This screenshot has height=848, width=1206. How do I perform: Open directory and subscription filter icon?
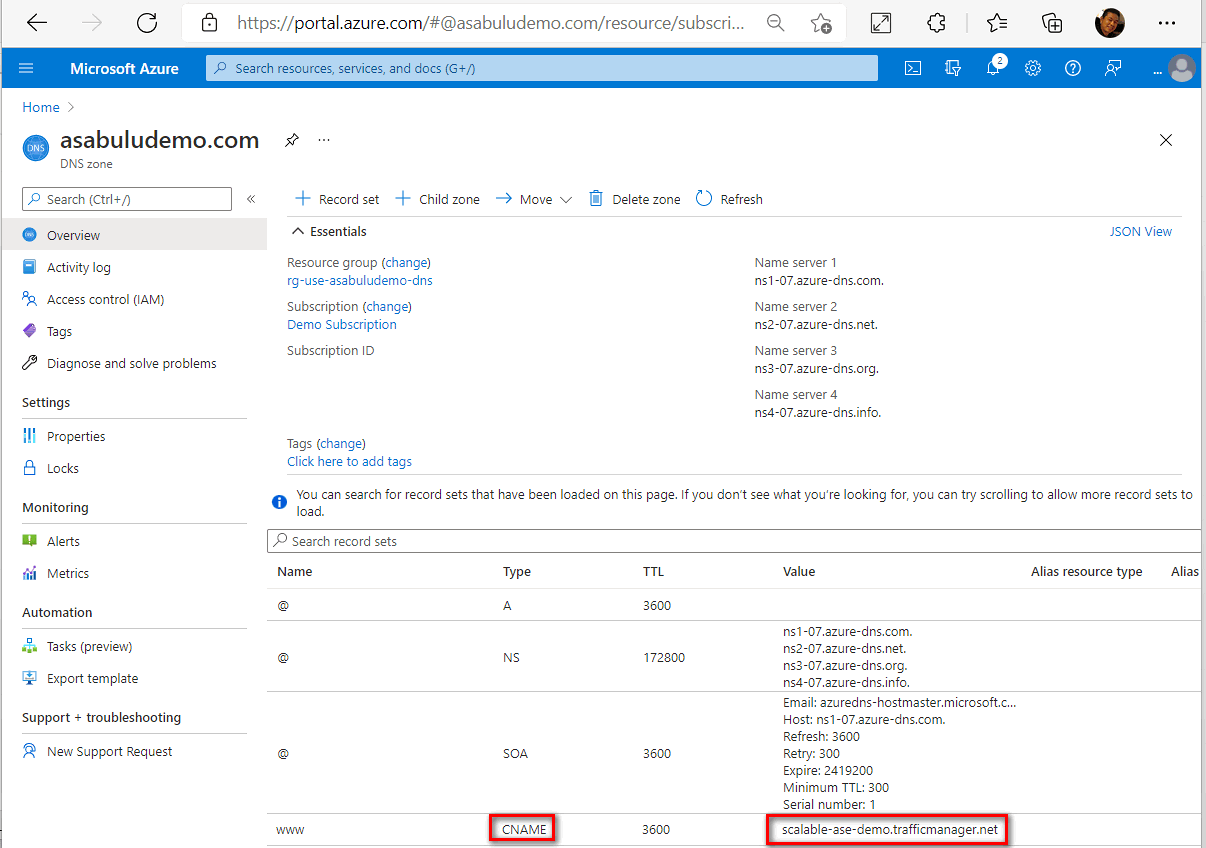pyautogui.click(x=953, y=68)
